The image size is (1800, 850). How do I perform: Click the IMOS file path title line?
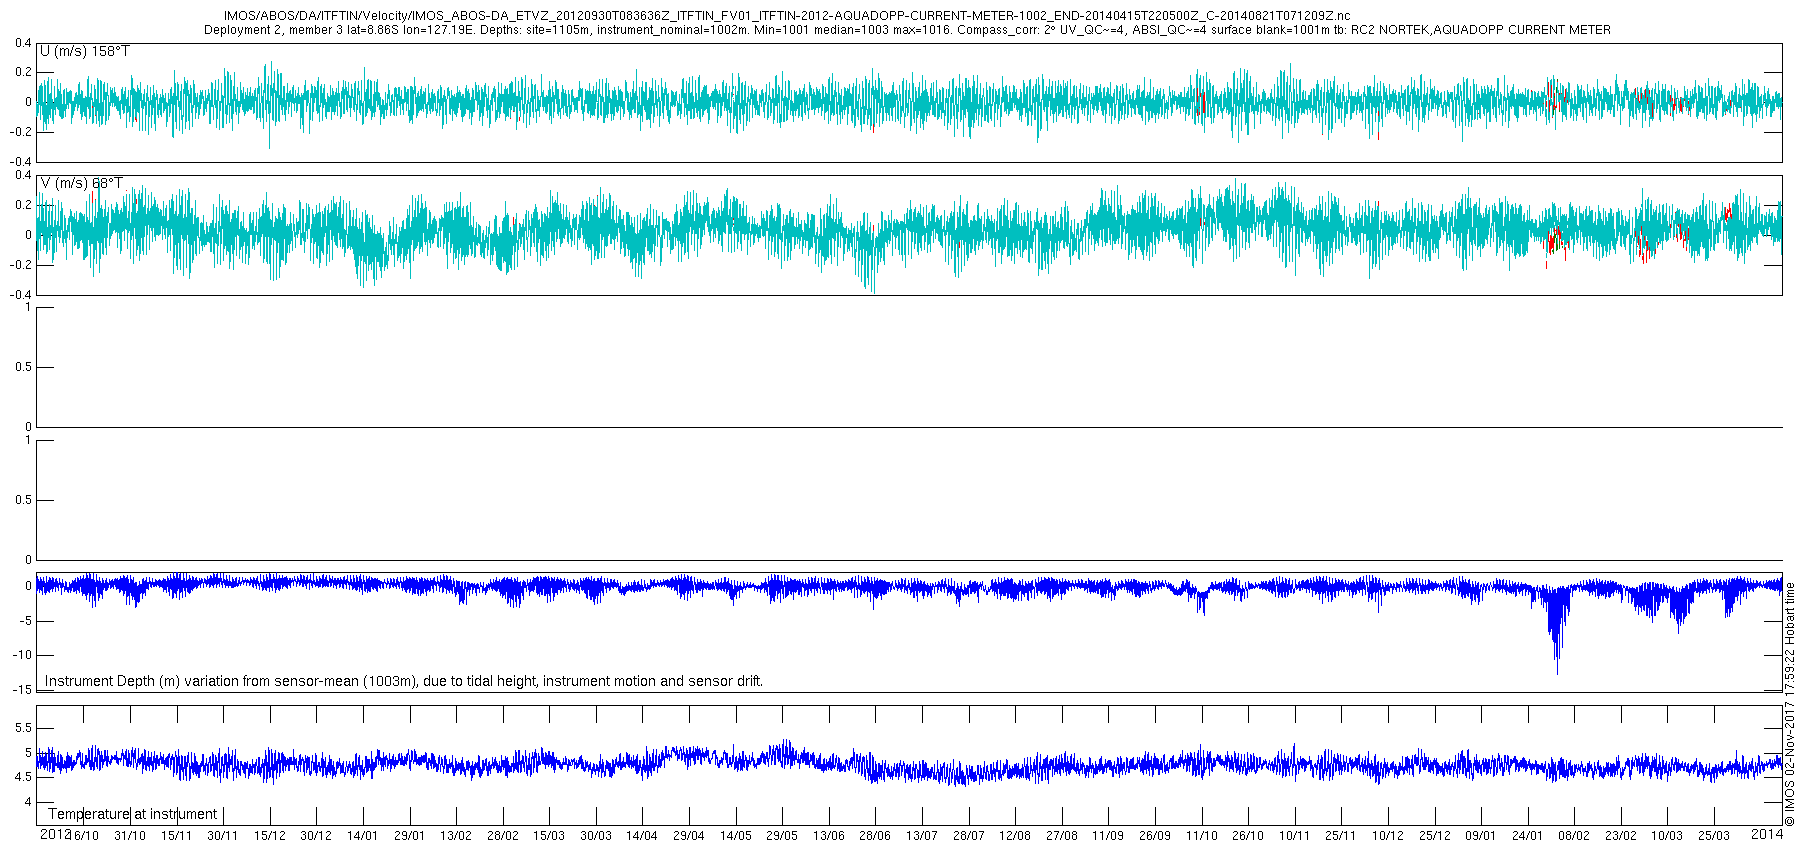(787, 16)
